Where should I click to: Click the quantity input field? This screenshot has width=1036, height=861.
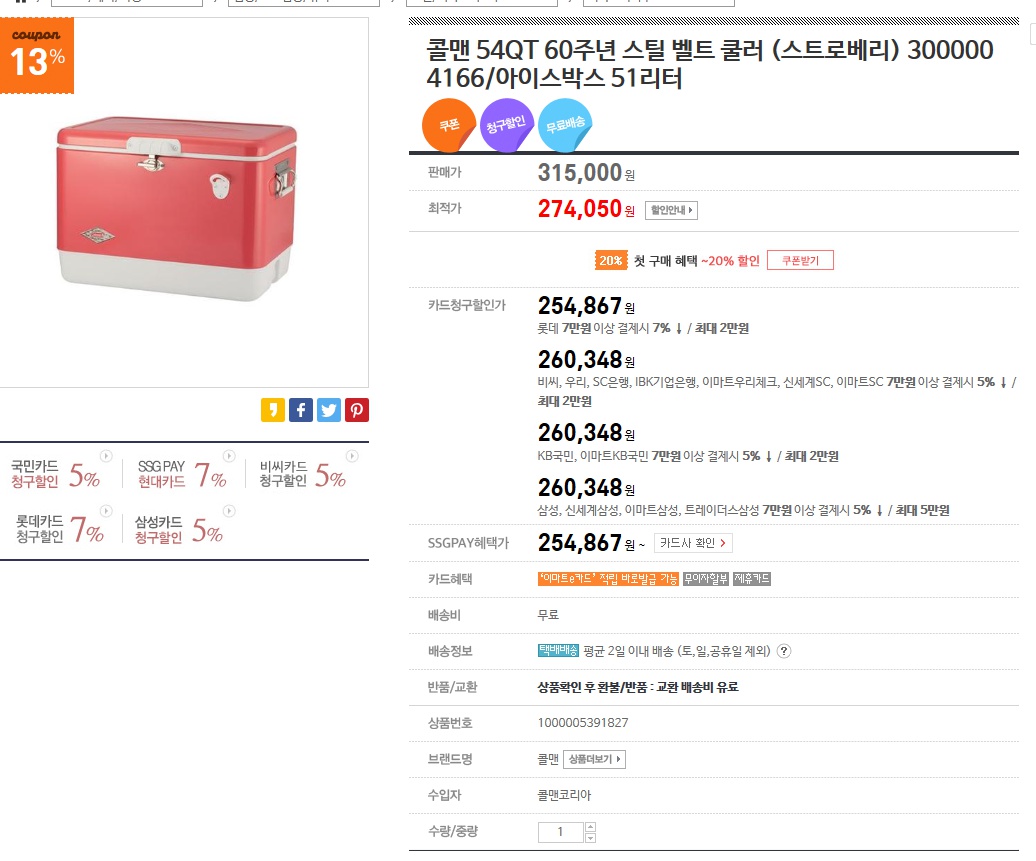click(560, 832)
